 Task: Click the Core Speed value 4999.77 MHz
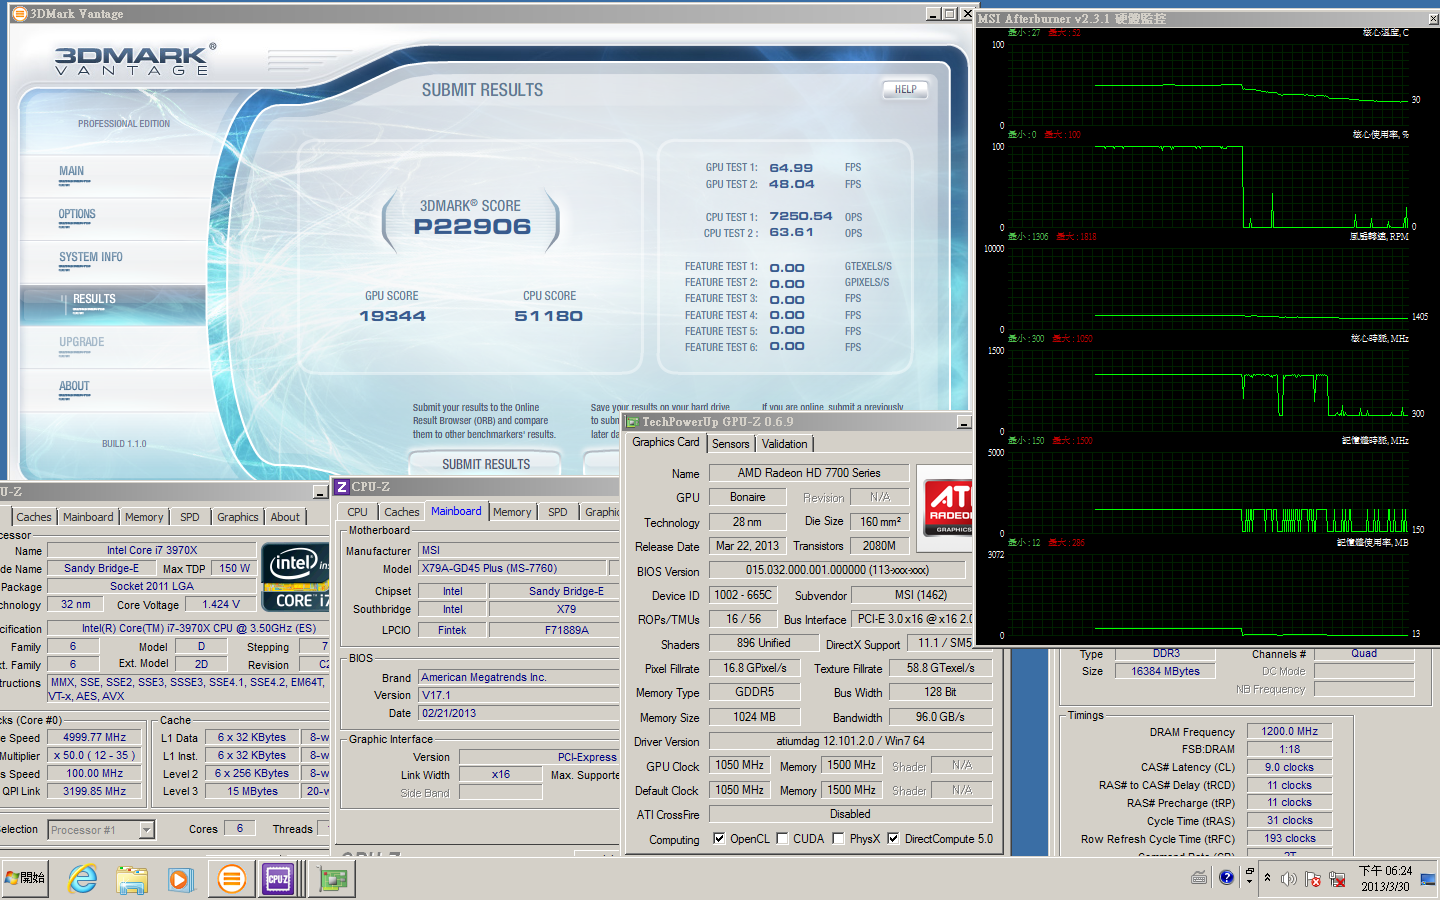tap(95, 737)
